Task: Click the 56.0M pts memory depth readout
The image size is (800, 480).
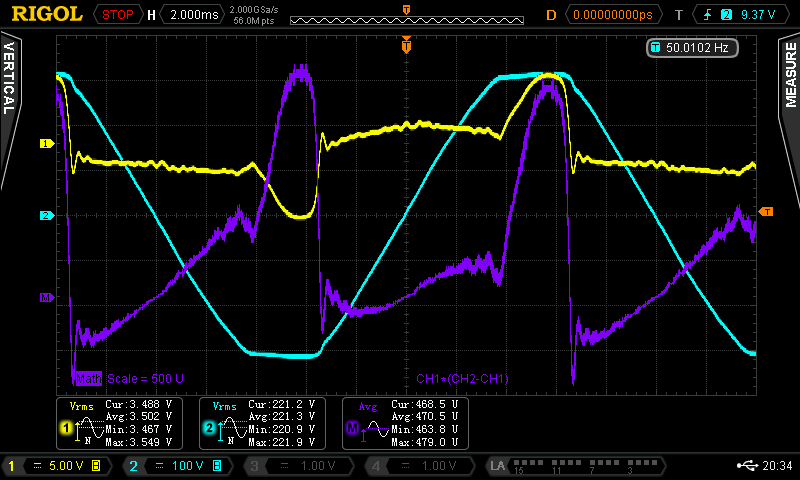Action: tap(254, 21)
